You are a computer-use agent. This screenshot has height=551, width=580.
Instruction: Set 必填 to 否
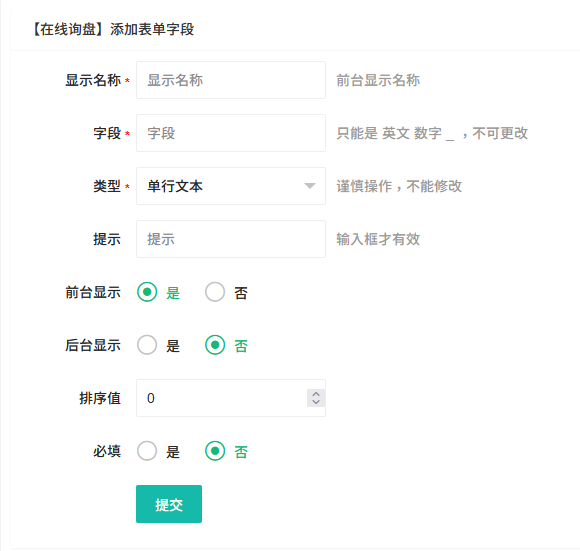pyautogui.click(x=215, y=451)
